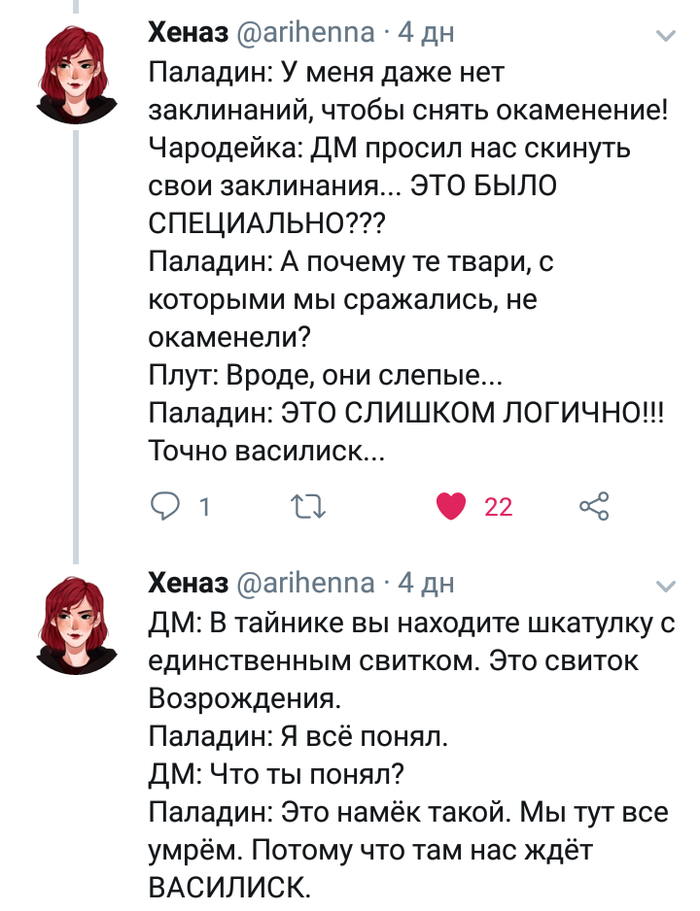700x911 pixels.
Task: Expand the second tweet's chevron menu
Action: pos(665,585)
